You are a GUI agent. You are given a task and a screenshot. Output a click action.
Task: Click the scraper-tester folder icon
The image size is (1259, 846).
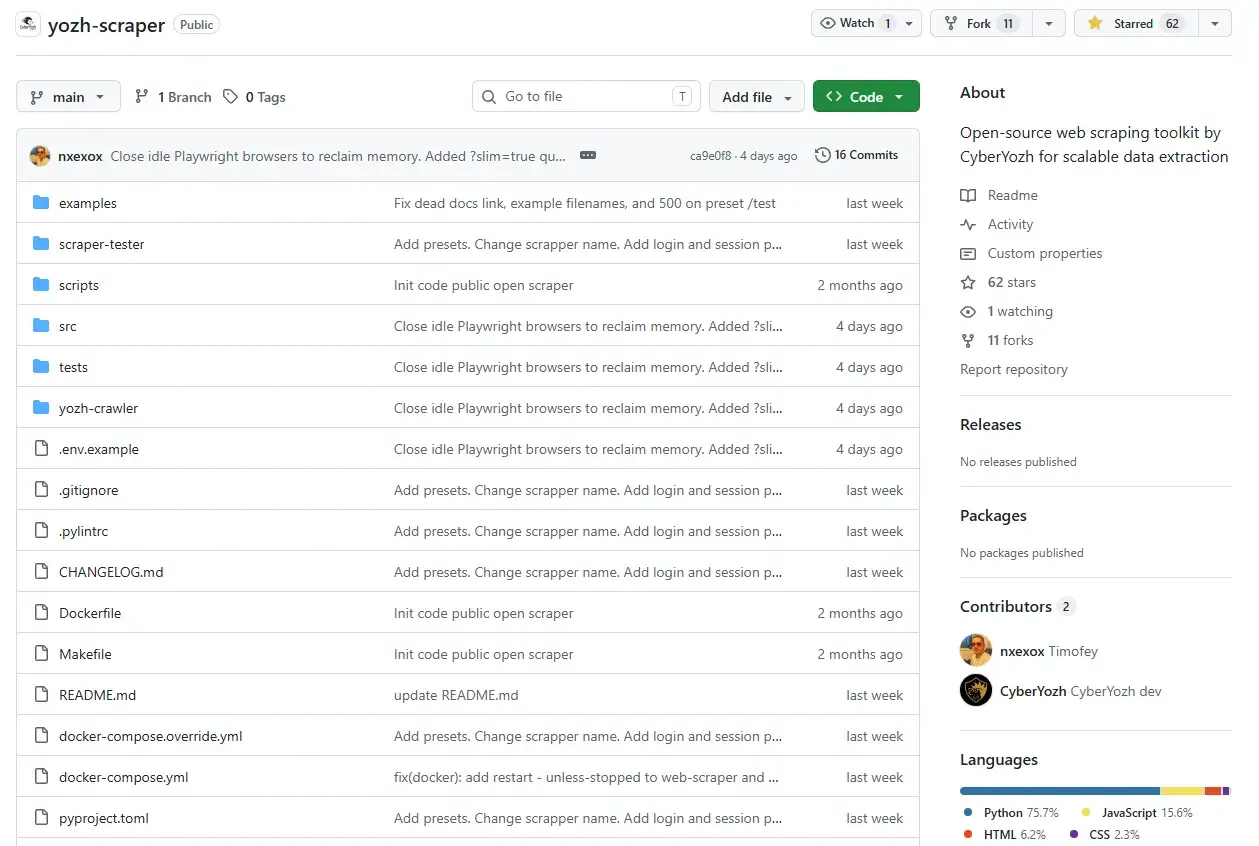click(41, 244)
